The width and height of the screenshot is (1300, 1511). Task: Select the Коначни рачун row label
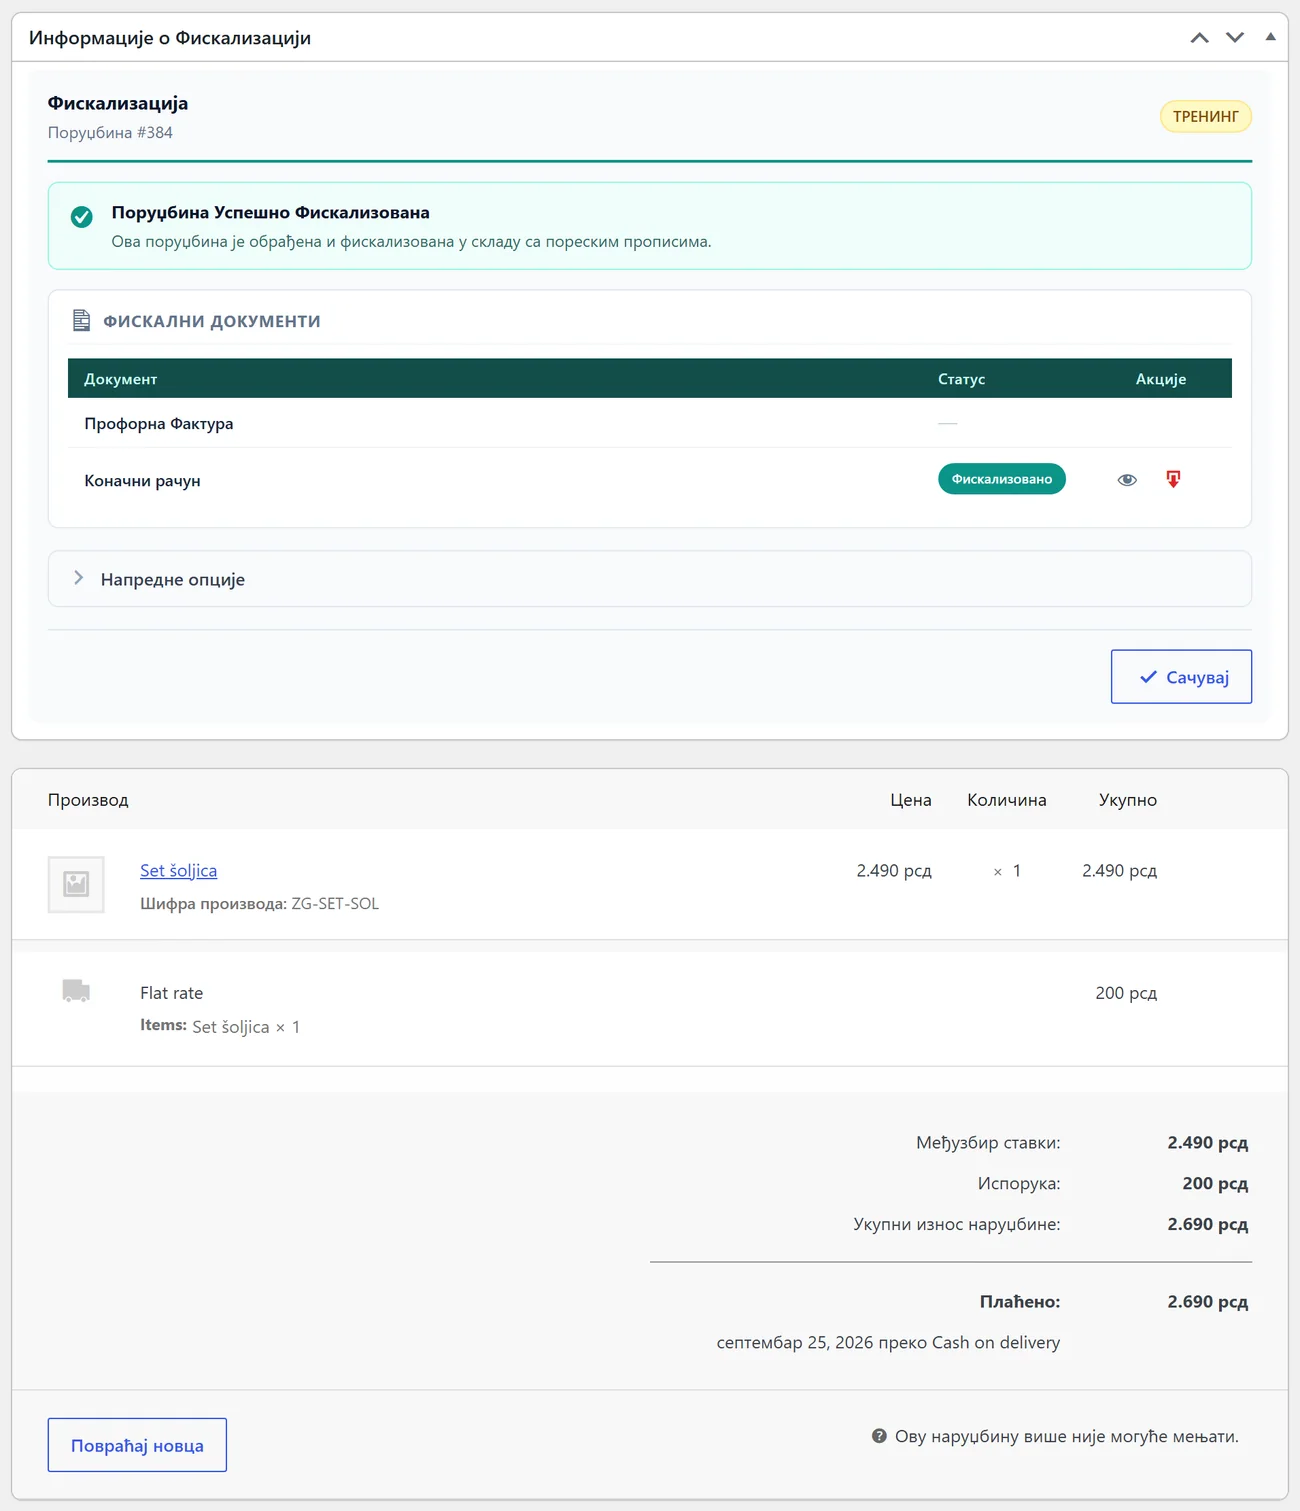(142, 480)
